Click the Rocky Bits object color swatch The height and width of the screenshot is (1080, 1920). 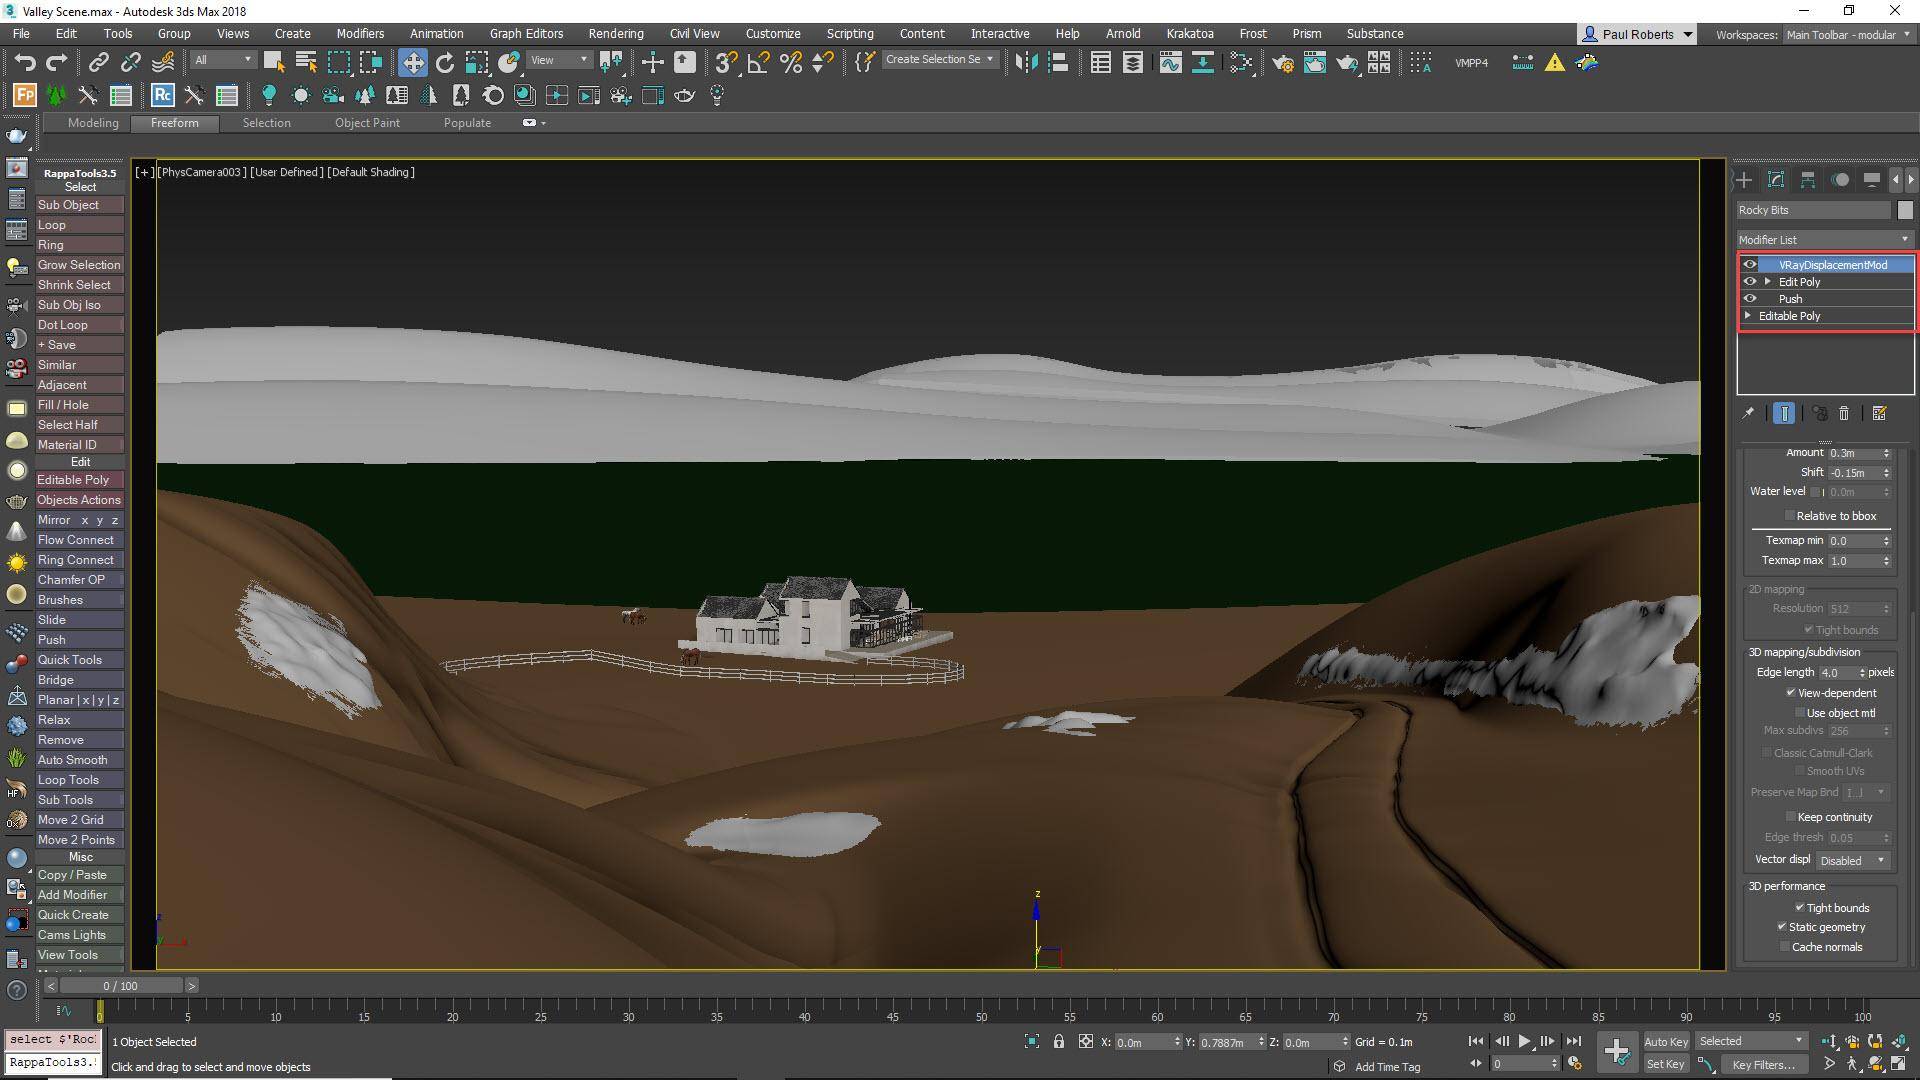coord(1906,210)
